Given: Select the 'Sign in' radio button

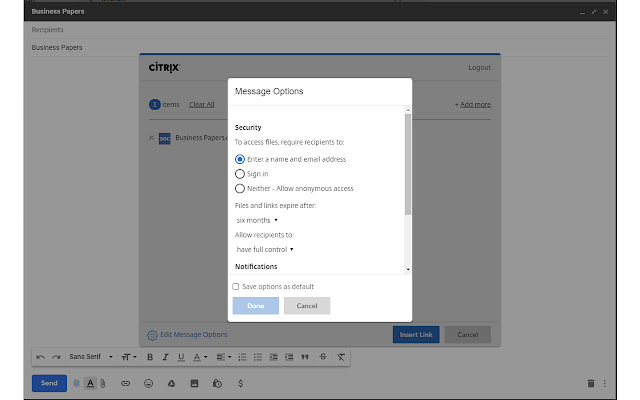Looking at the screenshot, I should coord(240,174).
